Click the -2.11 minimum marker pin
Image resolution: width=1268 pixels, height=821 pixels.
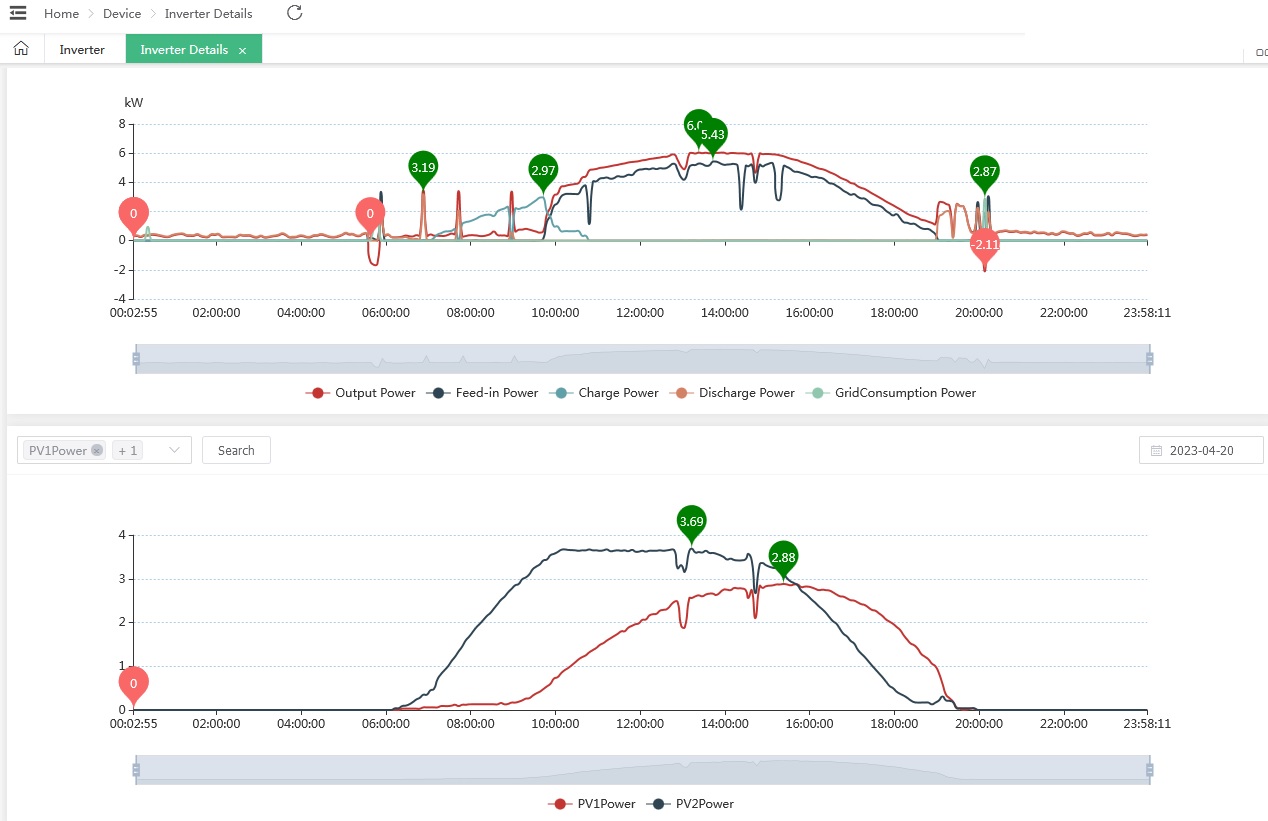pos(985,245)
